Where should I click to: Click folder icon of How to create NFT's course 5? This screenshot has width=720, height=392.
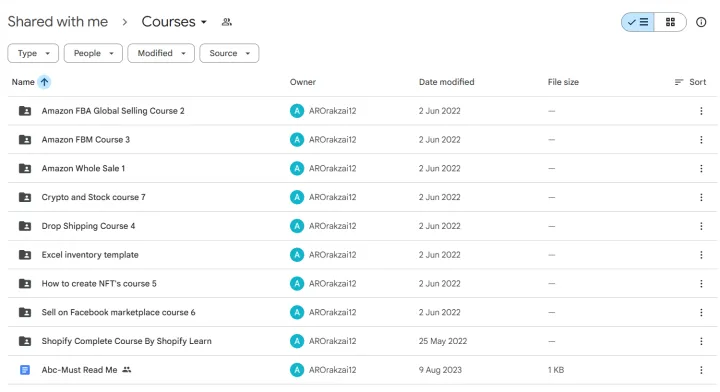[x=25, y=284]
